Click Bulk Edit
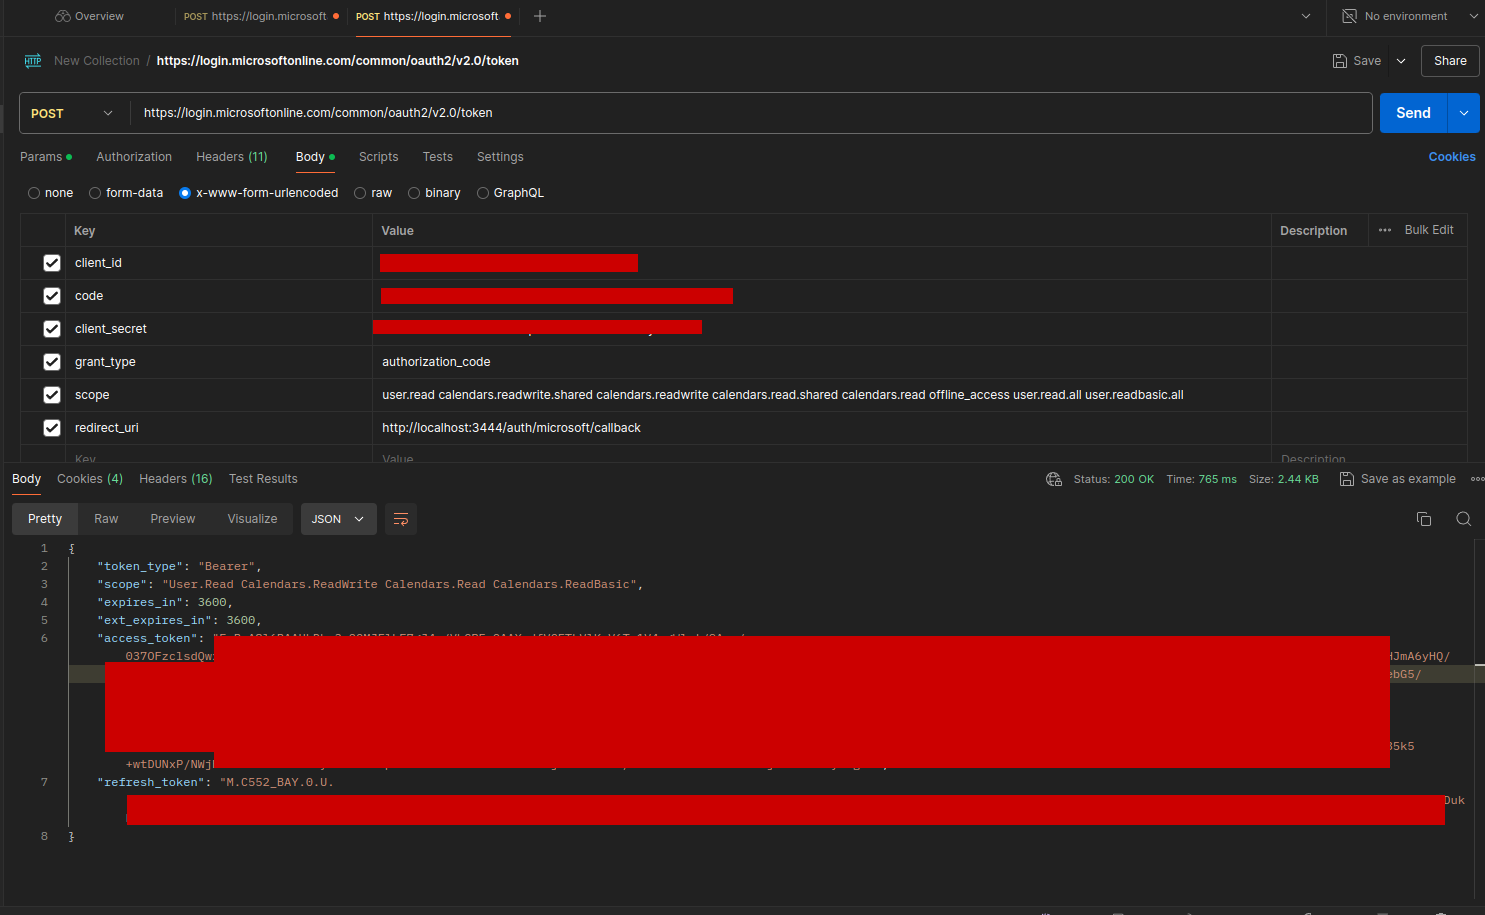This screenshot has height=915, width=1485. [x=1429, y=230]
